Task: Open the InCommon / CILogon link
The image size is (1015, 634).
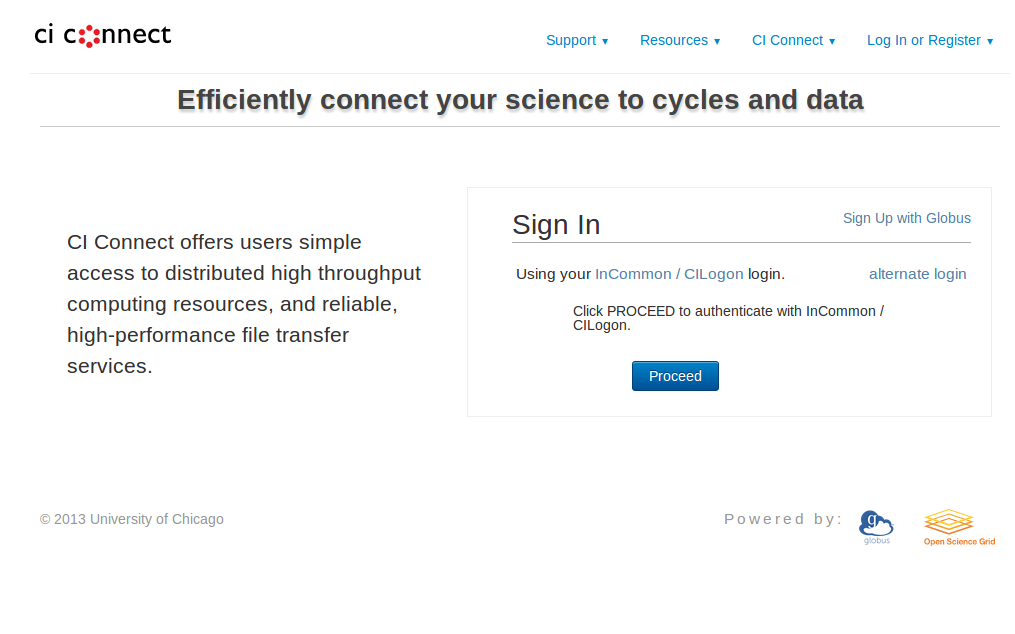Action: click(669, 274)
